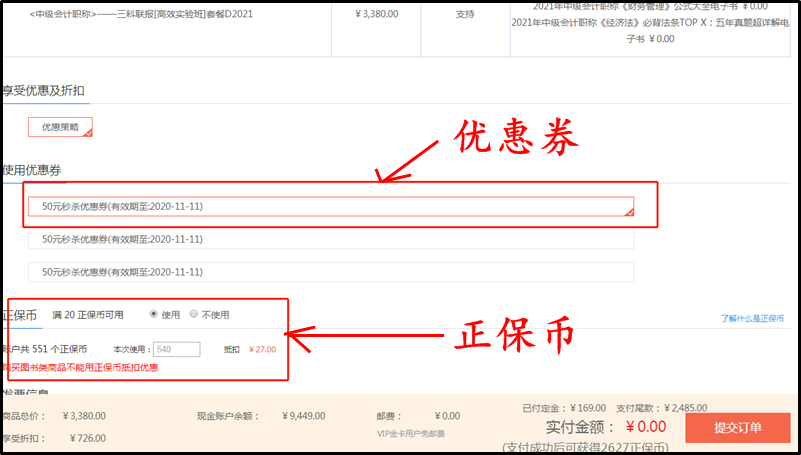The image size is (801, 455).
Task: Click the 邮费 ¥0.00 value
Action: pyautogui.click(x=447, y=416)
